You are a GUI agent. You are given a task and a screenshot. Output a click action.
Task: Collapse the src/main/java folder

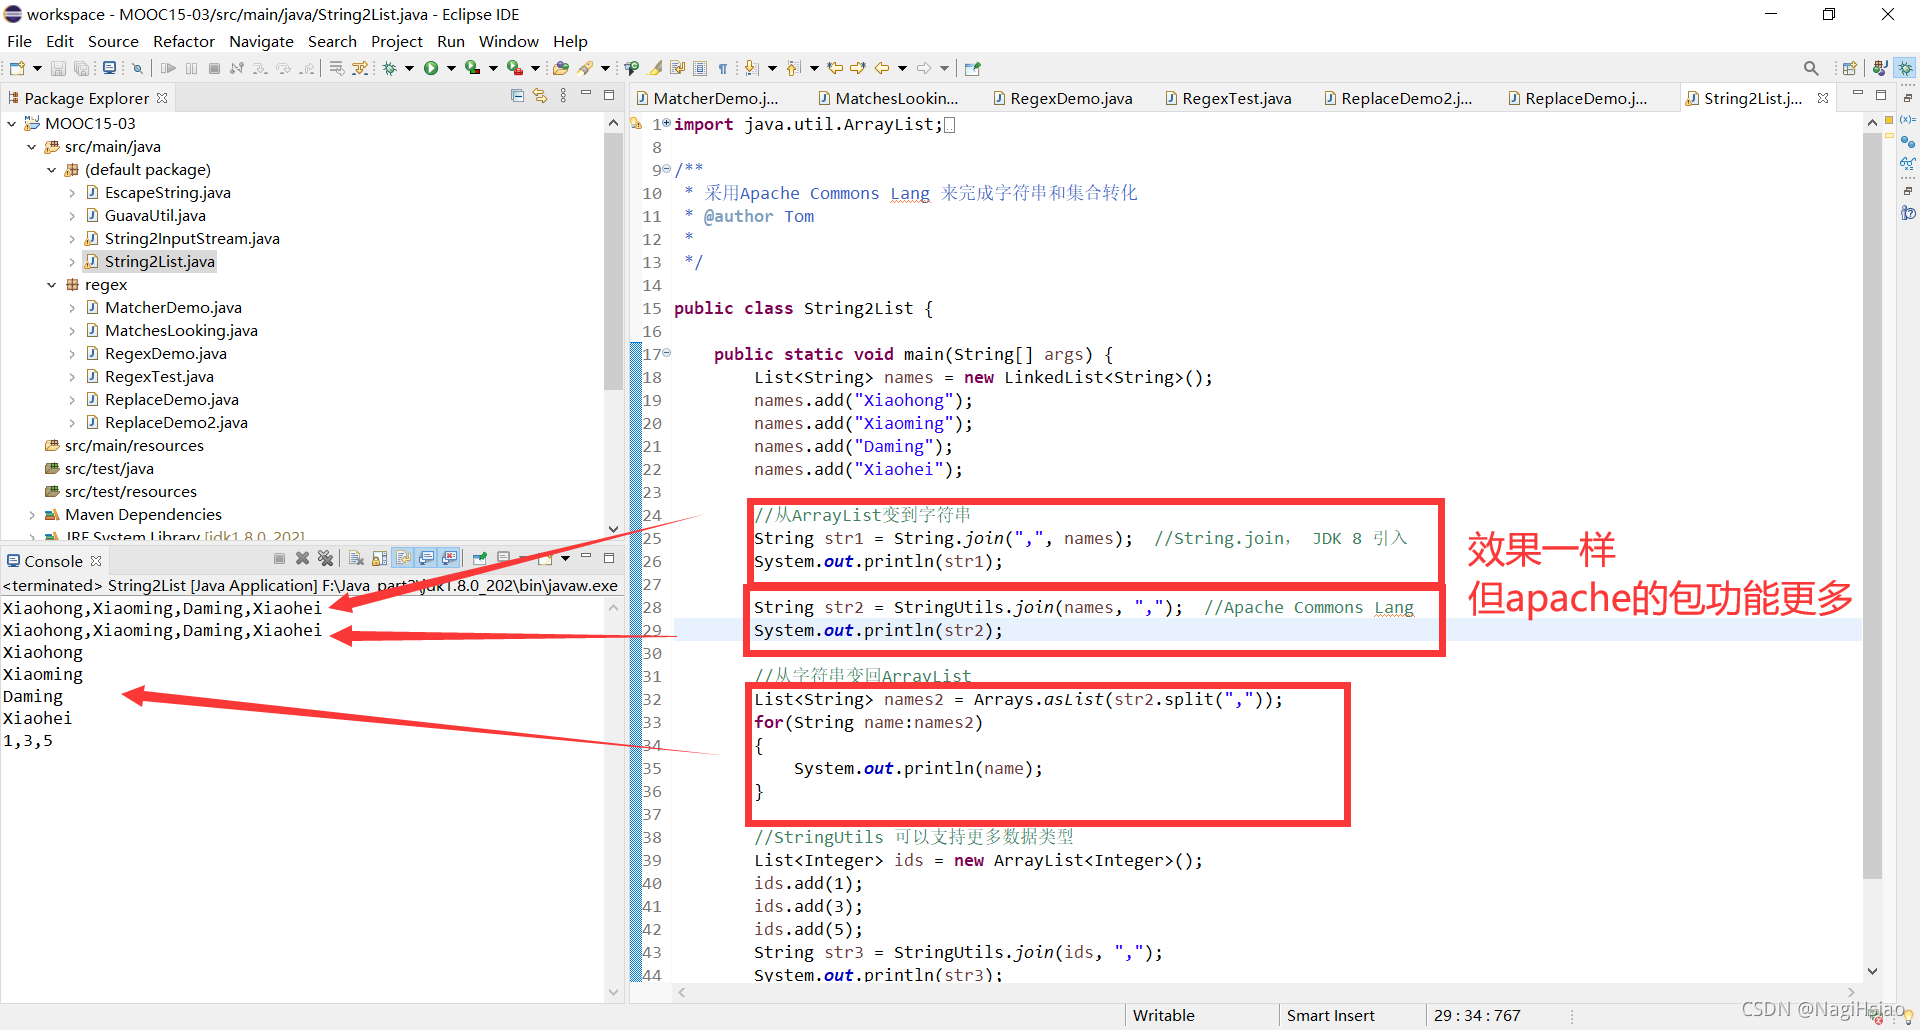point(32,146)
